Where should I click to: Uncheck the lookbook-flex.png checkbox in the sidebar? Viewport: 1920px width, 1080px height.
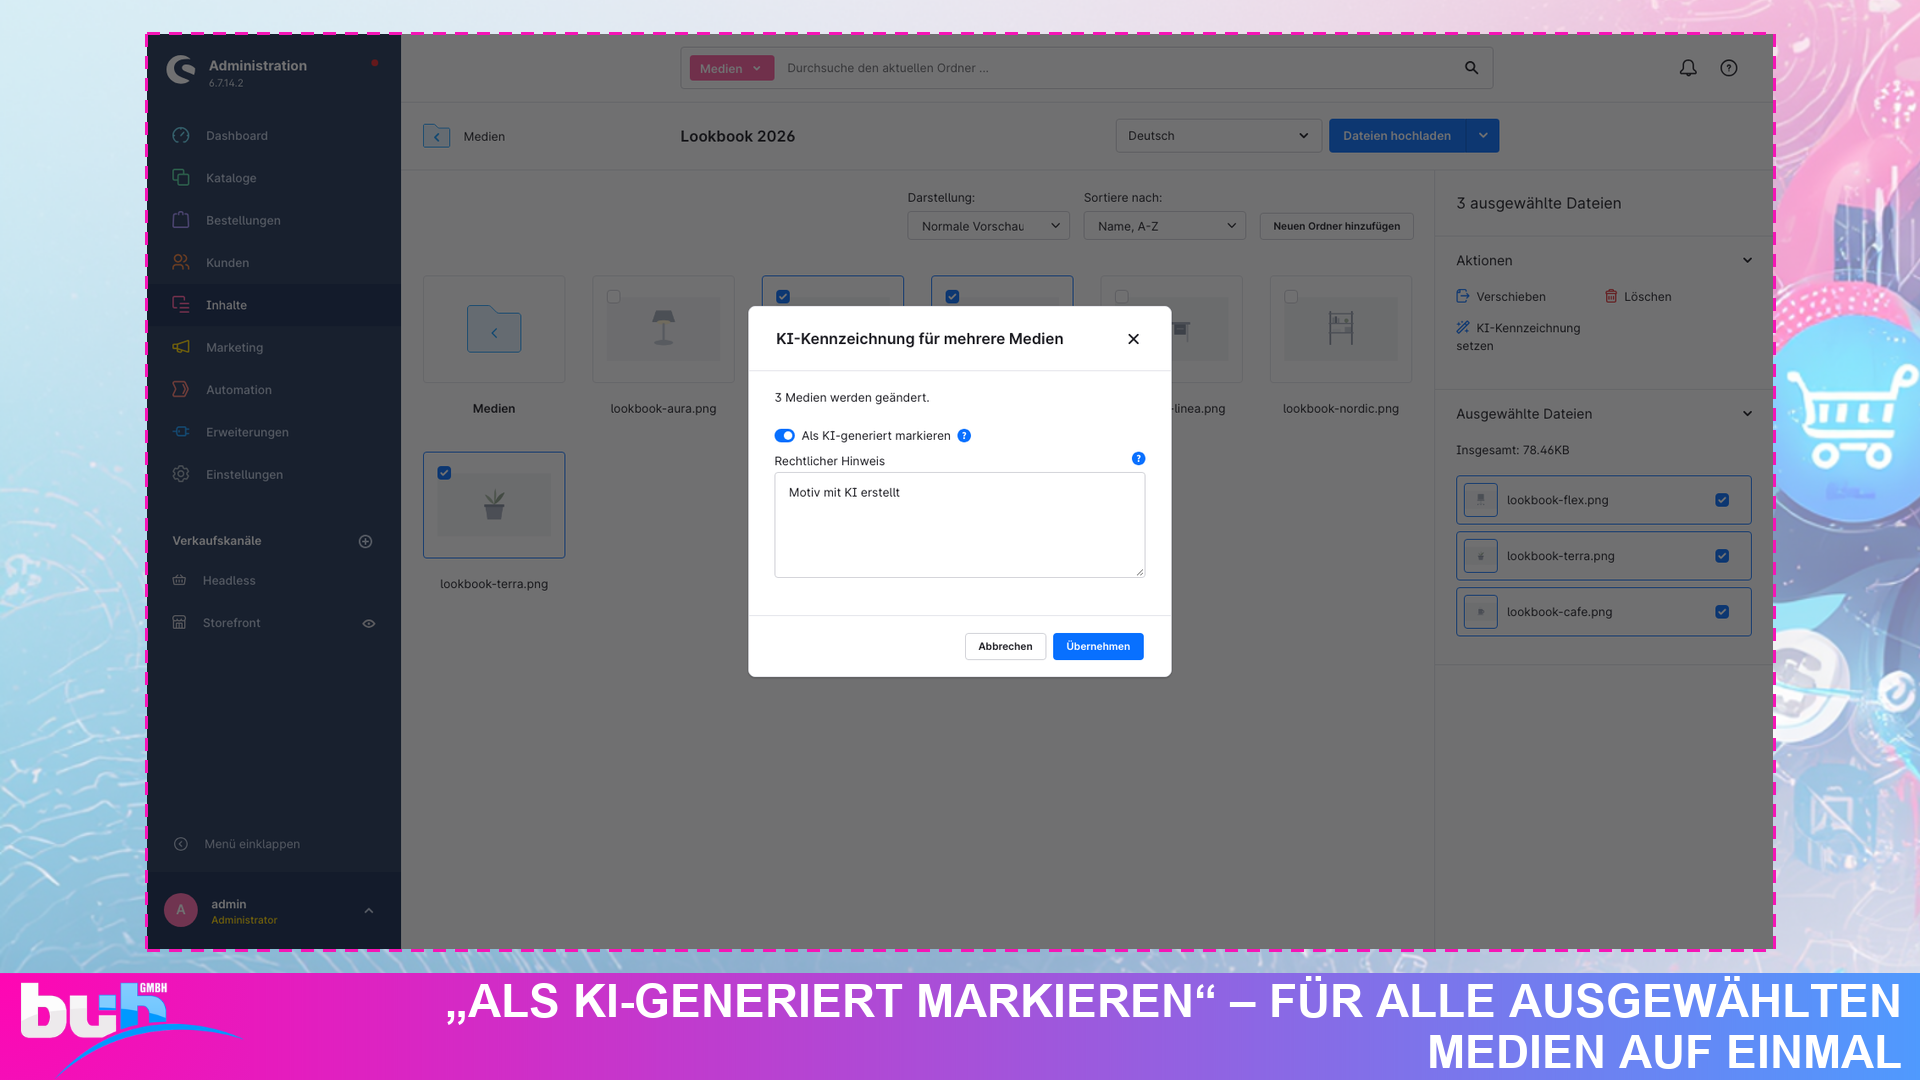pyautogui.click(x=1722, y=500)
